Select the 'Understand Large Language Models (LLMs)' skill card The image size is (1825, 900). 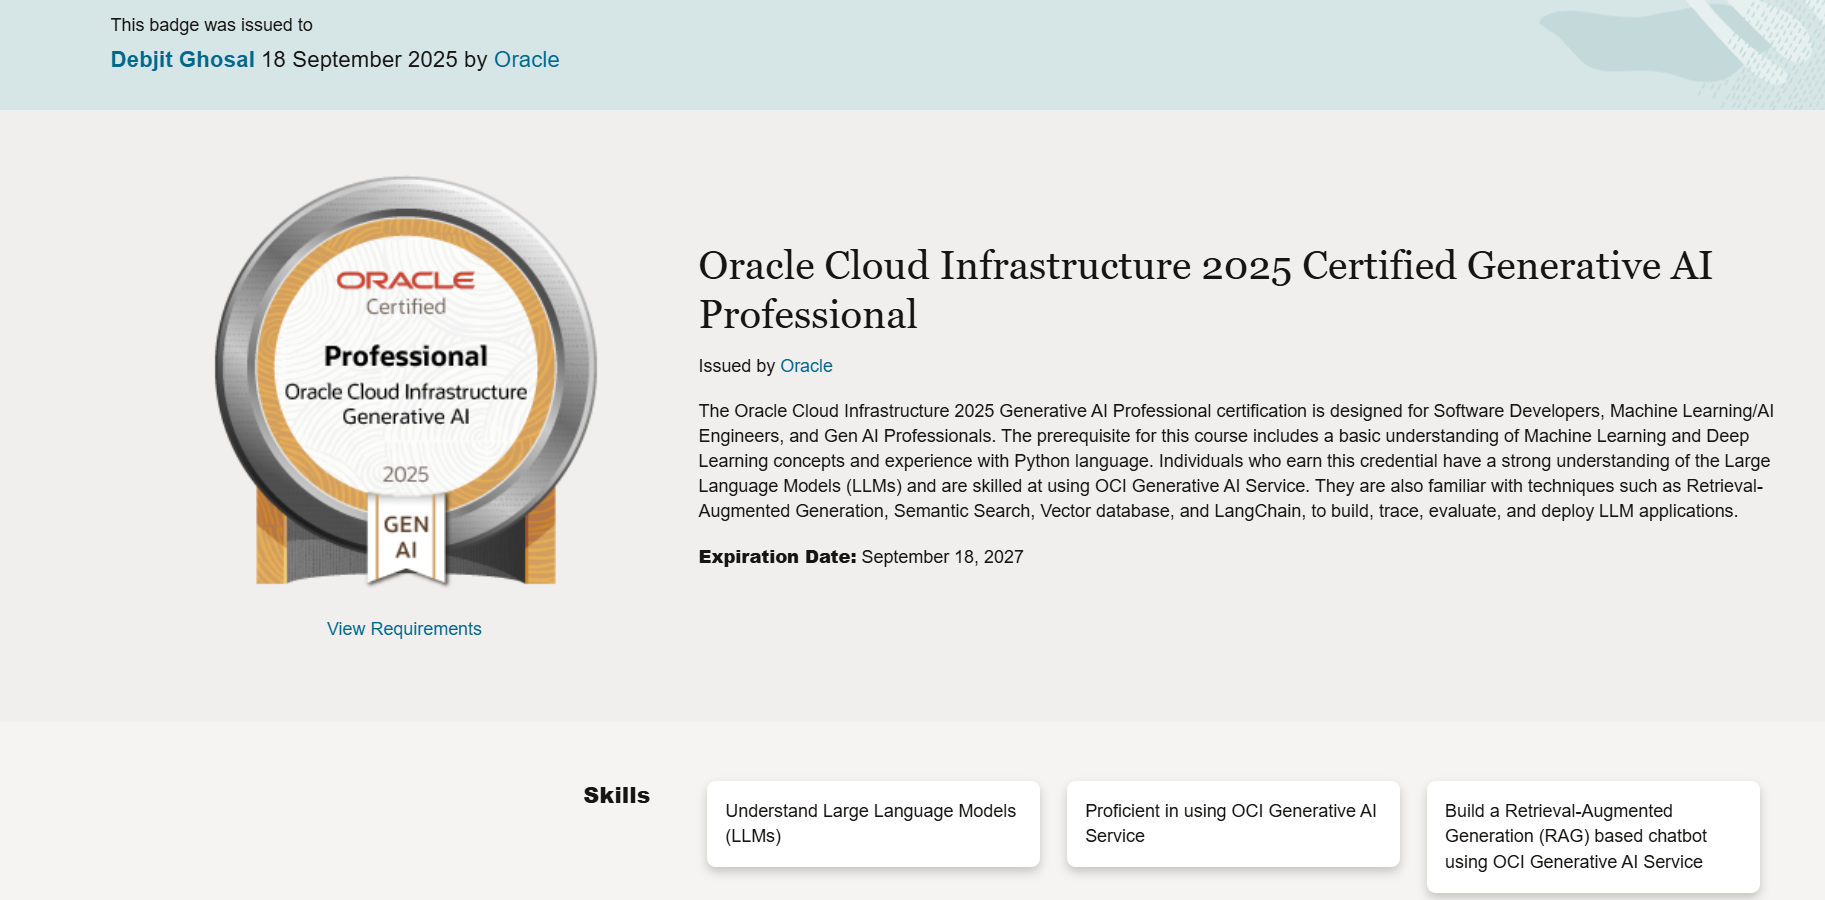click(873, 824)
